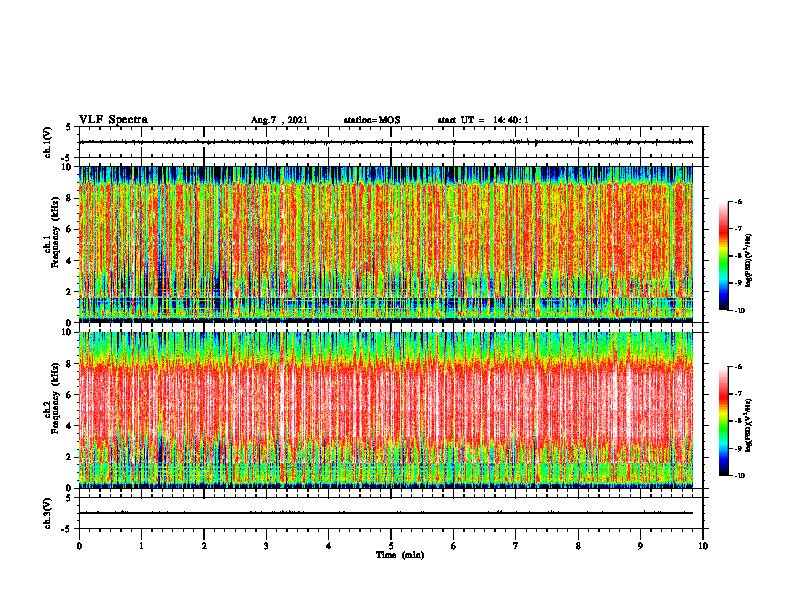792x612 pixels.
Task: Click the log(PSD) label beside ch.2 colorbar
Action: click(749, 425)
